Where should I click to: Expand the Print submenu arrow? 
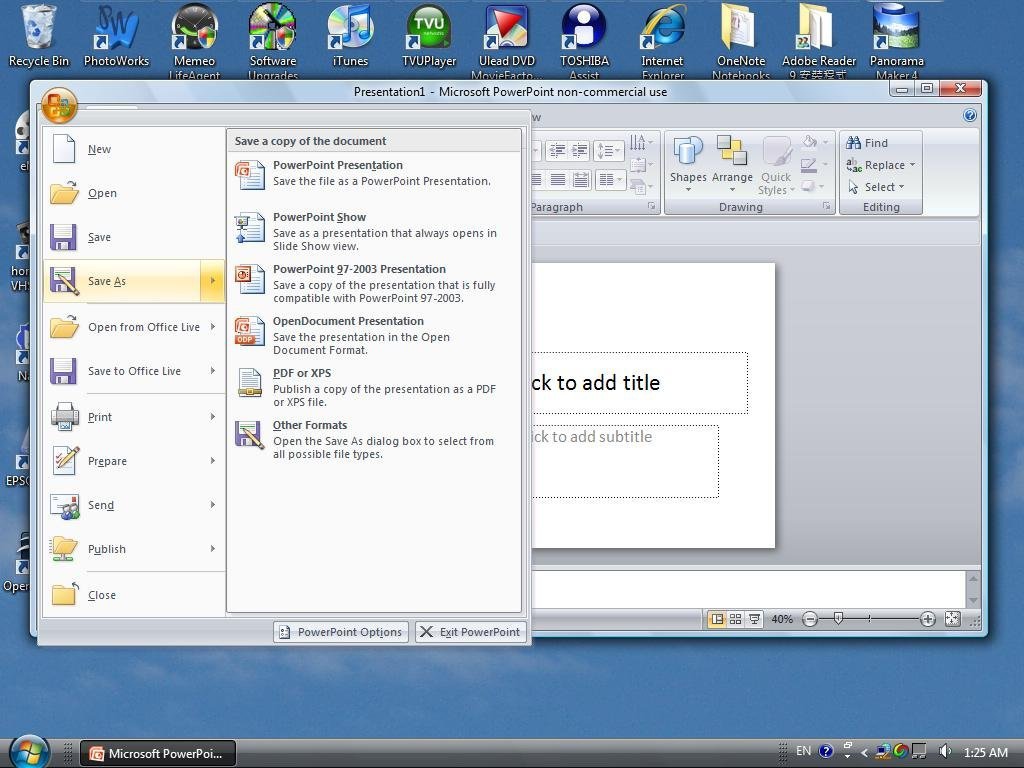point(212,417)
